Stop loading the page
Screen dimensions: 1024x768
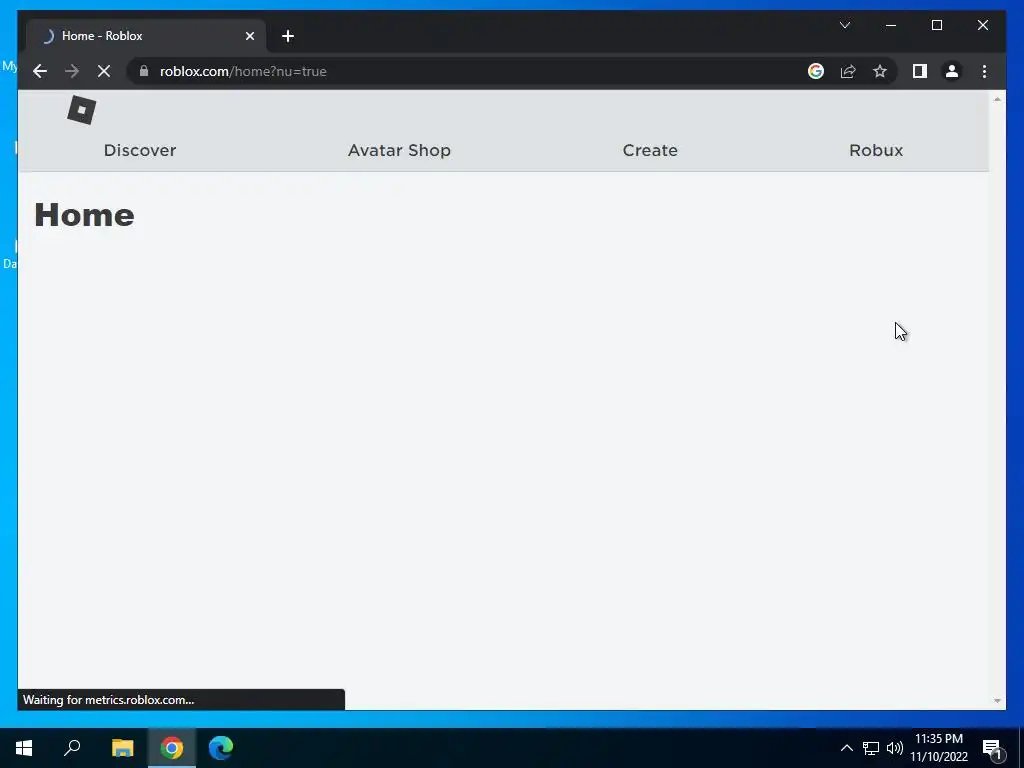104,71
